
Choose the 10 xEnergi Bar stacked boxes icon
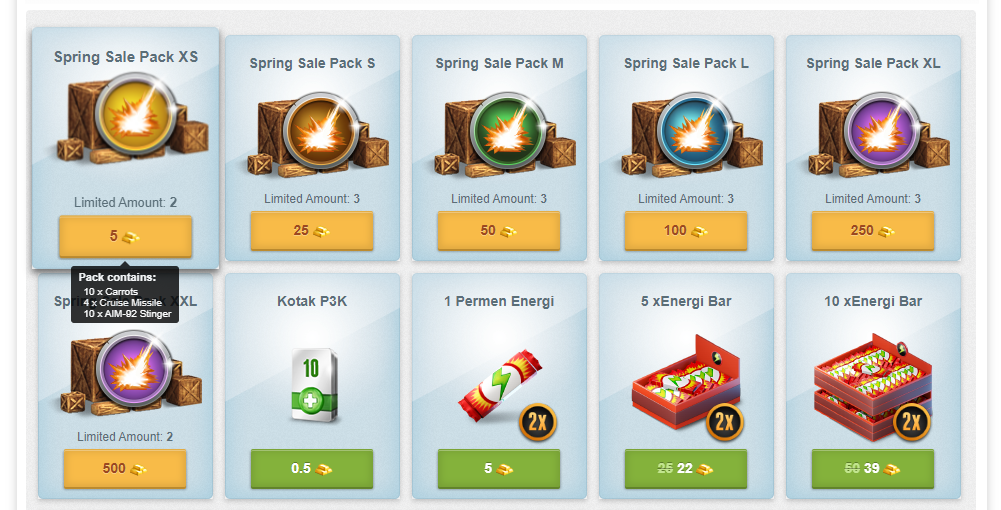tap(874, 387)
